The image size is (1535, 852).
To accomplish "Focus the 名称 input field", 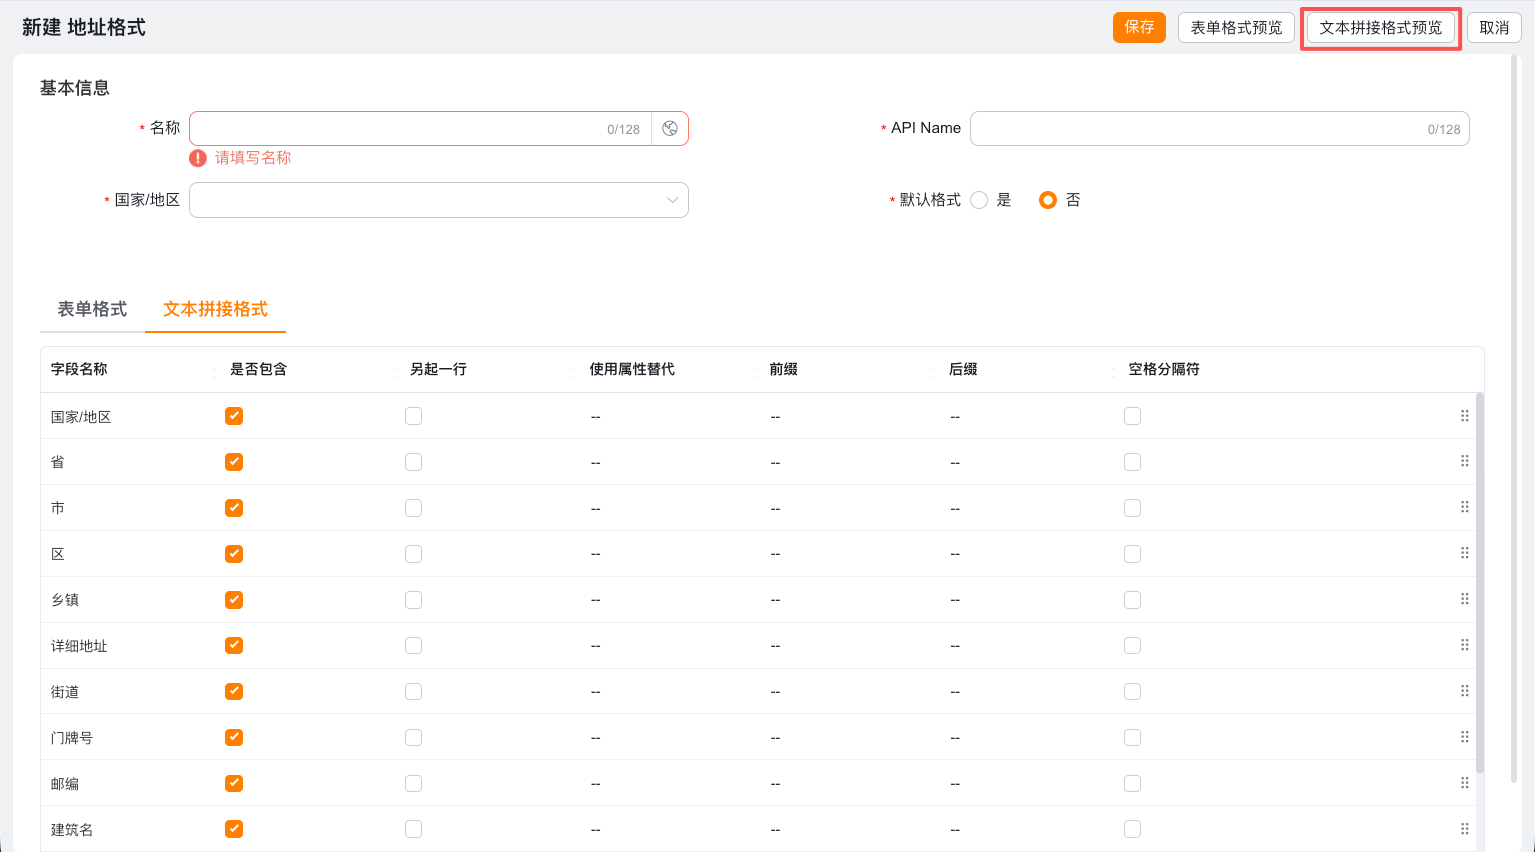I will pyautogui.click(x=420, y=129).
